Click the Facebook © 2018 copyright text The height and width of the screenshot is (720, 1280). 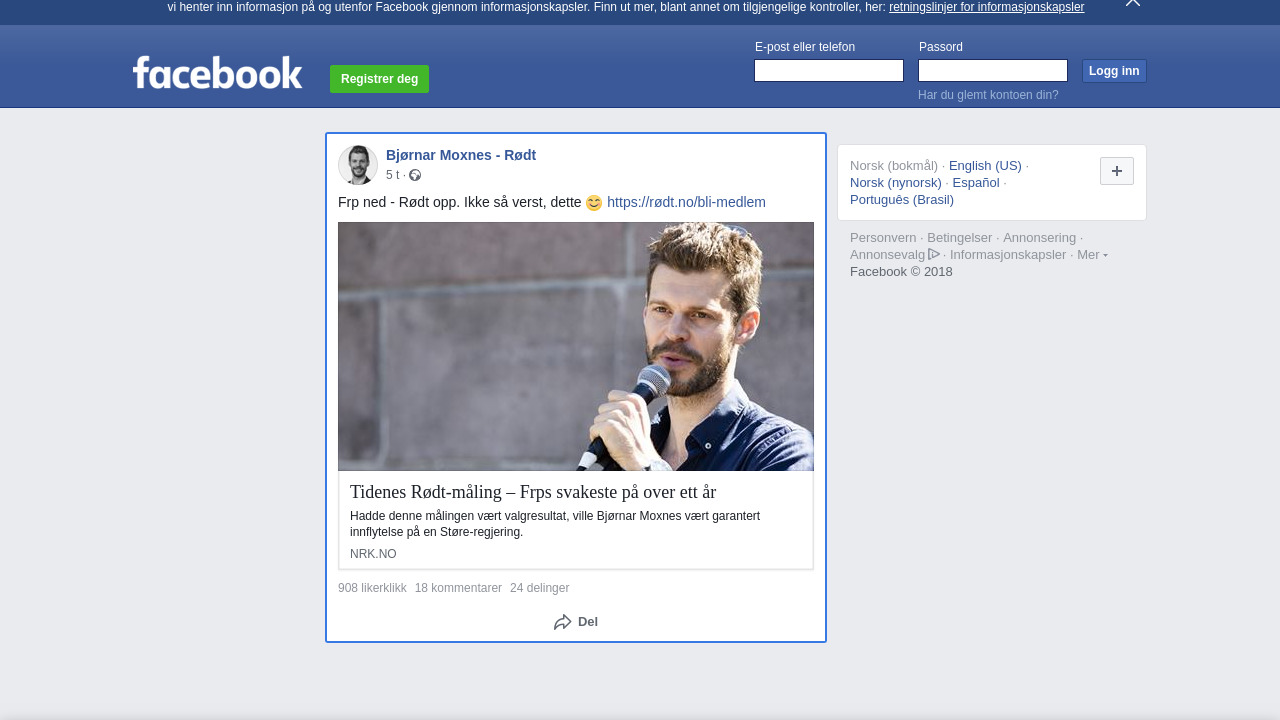(x=901, y=272)
